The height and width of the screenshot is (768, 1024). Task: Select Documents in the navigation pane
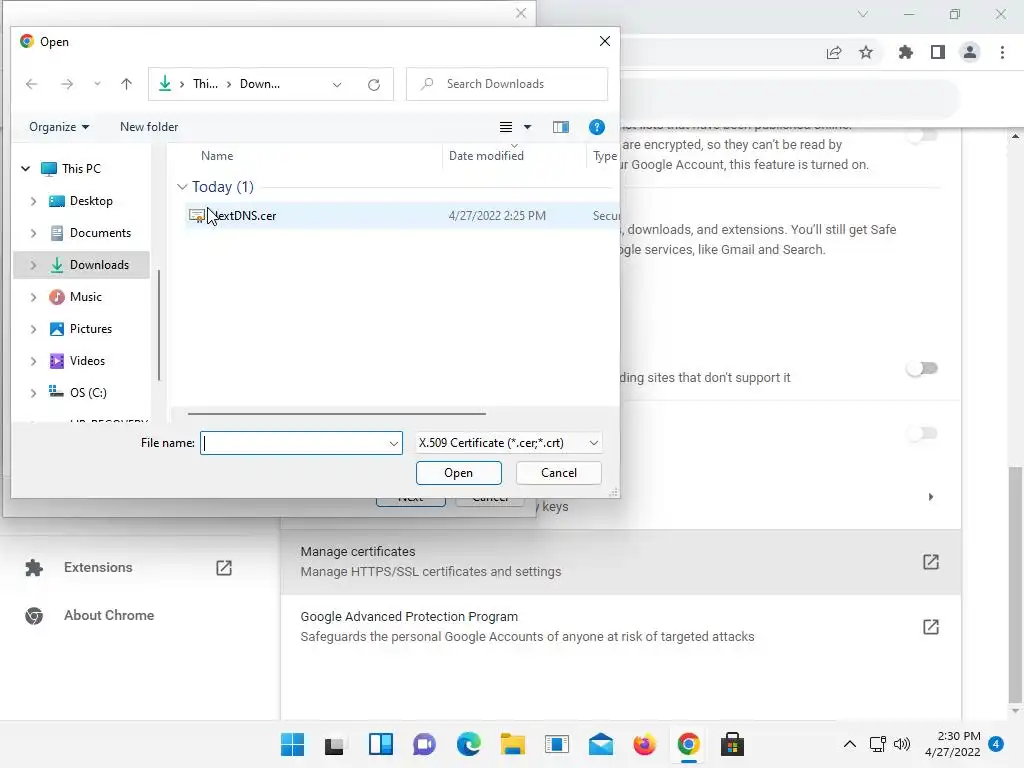[100, 232]
